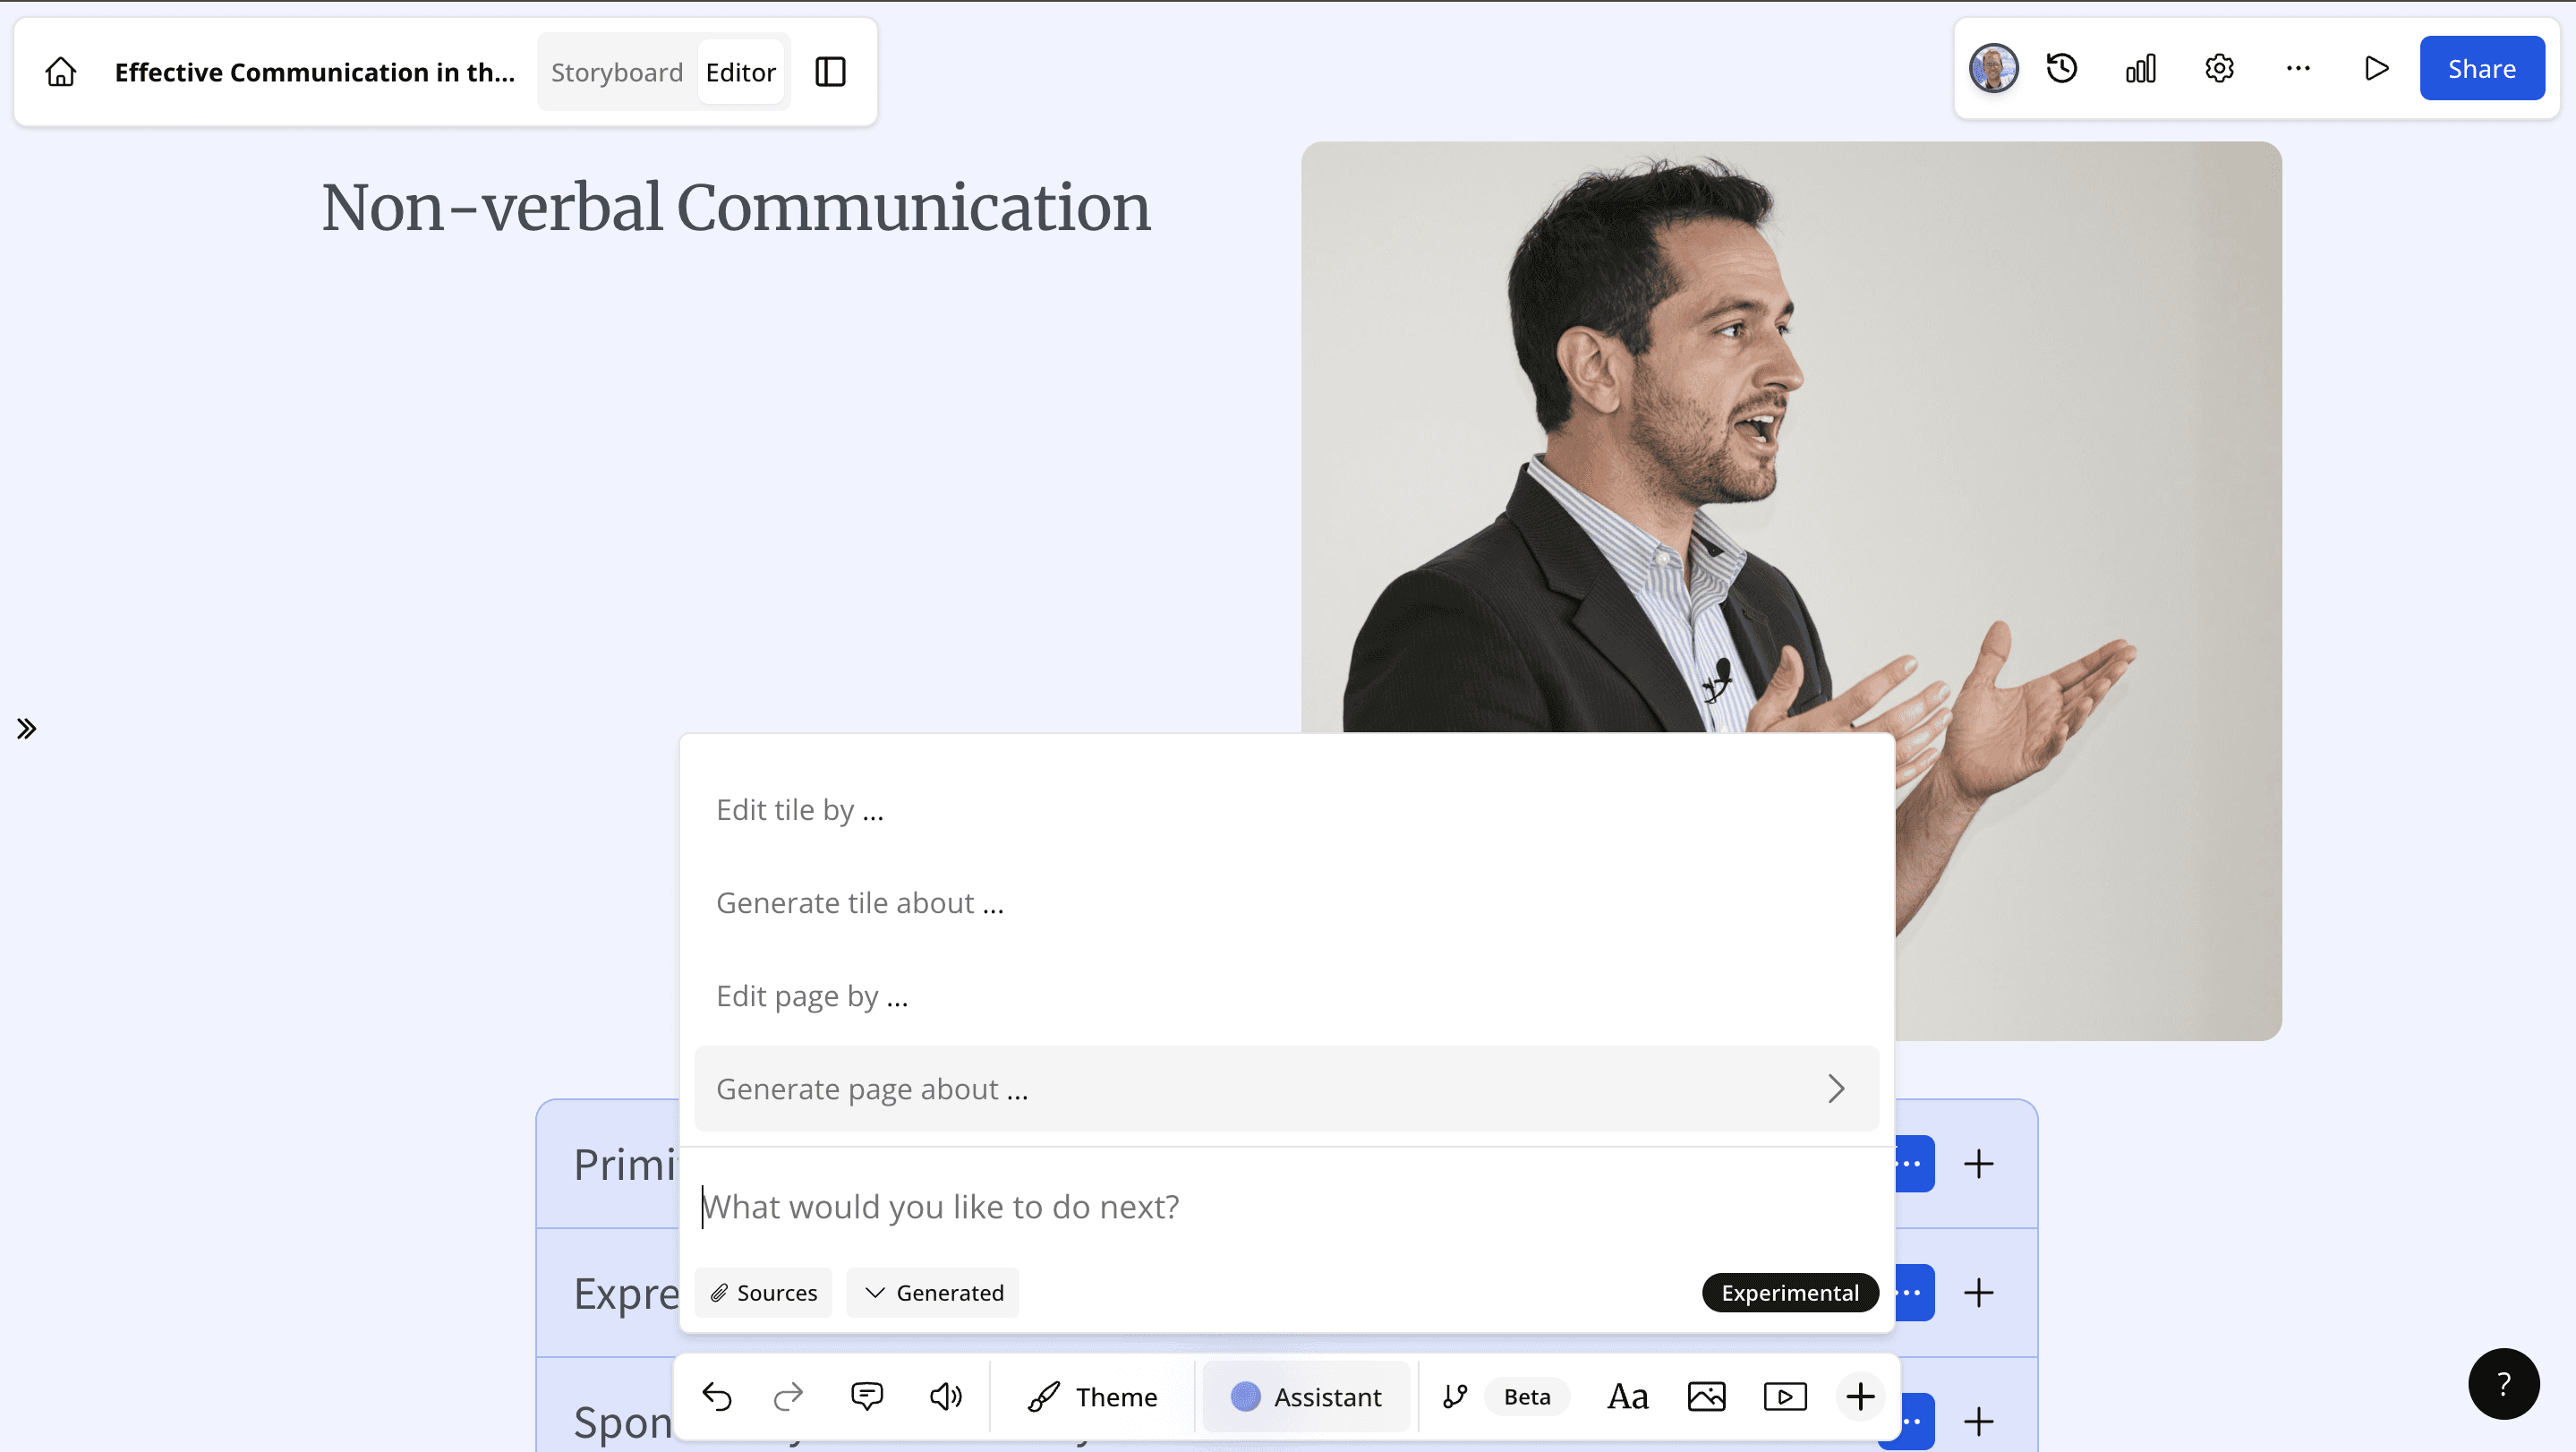This screenshot has width=2576, height=1452.
Task: Click the Beta label toggle
Action: (x=1527, y=1396)
